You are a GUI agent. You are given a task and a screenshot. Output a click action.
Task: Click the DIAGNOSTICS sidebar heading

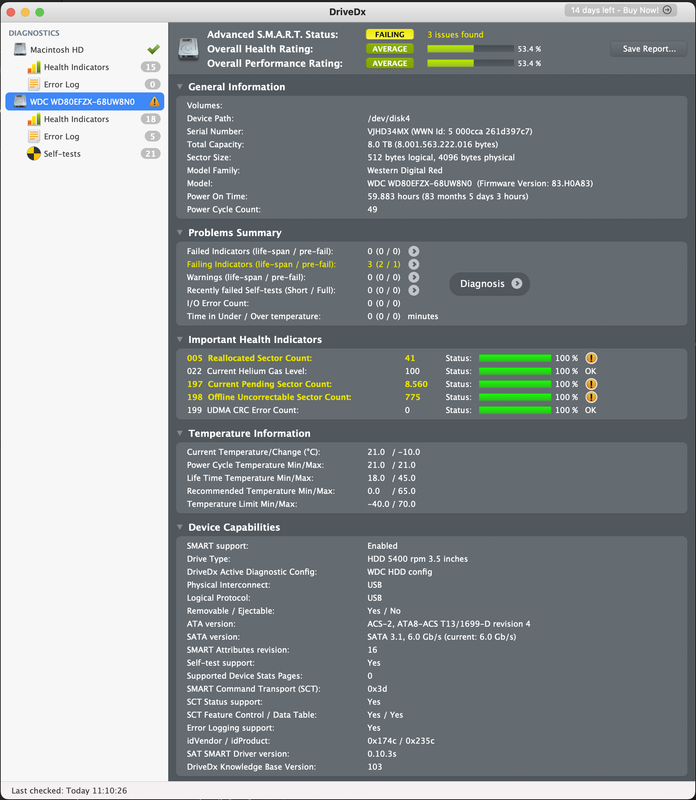[34, 33]
